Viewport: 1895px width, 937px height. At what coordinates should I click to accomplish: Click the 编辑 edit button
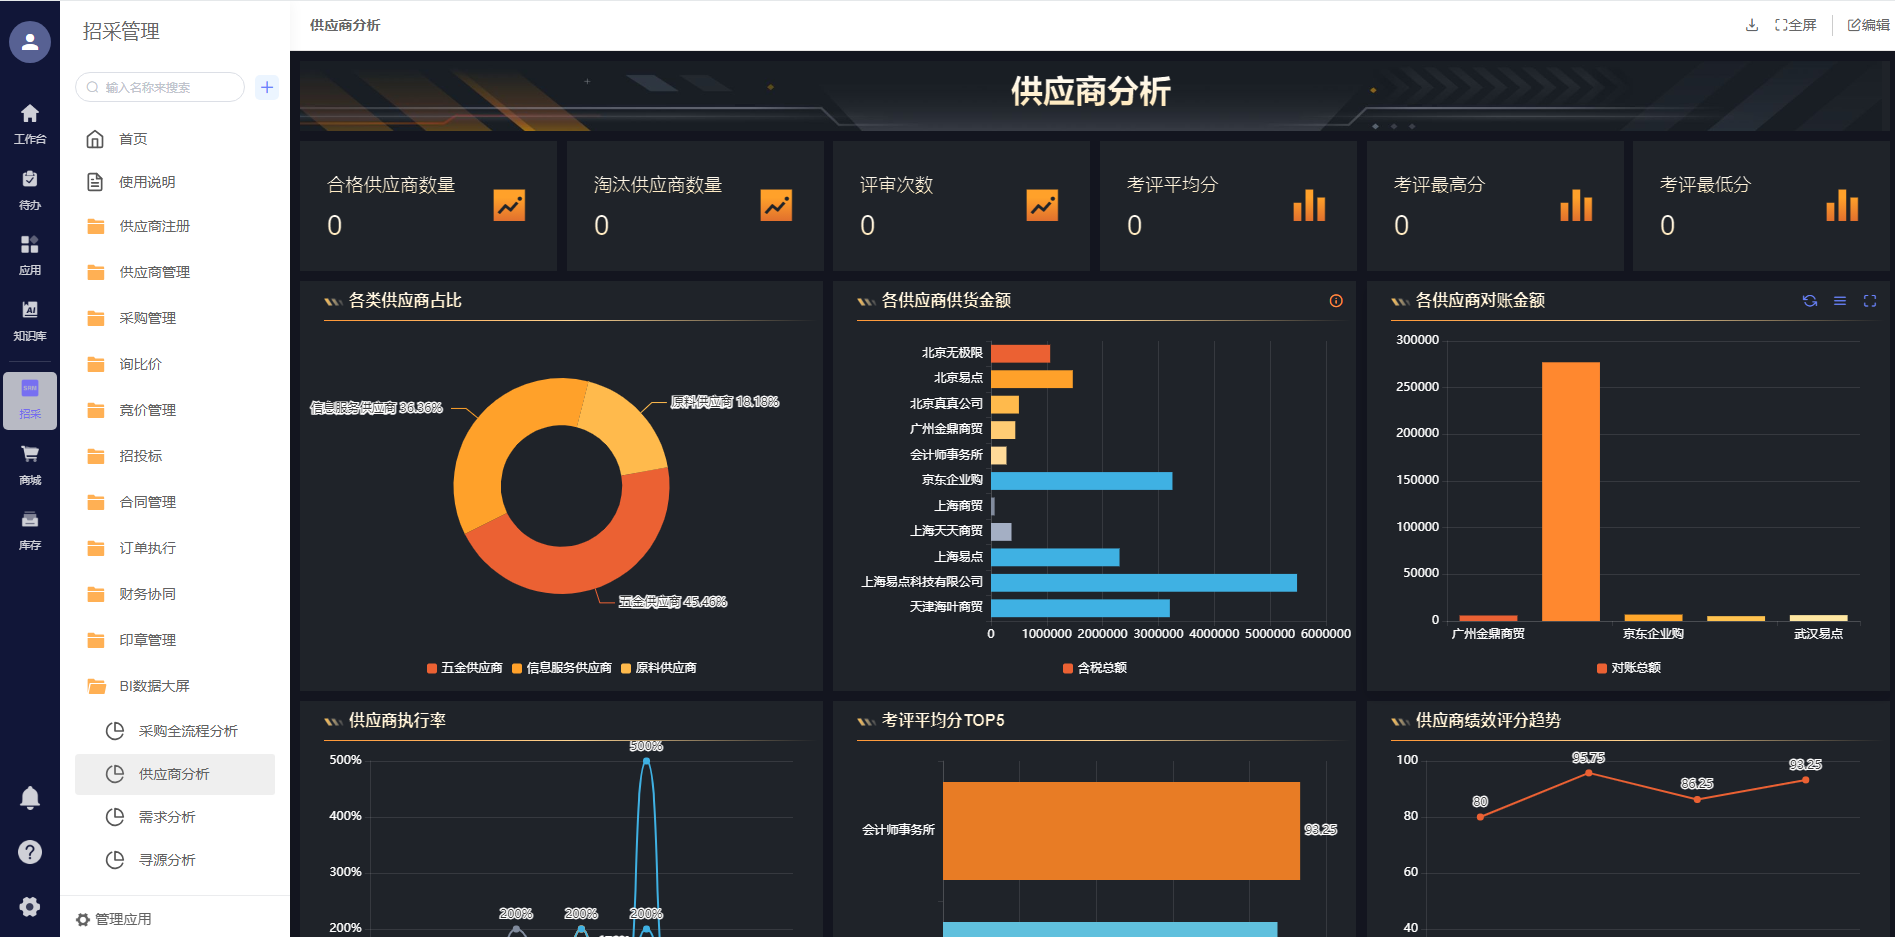[1867, 25]
